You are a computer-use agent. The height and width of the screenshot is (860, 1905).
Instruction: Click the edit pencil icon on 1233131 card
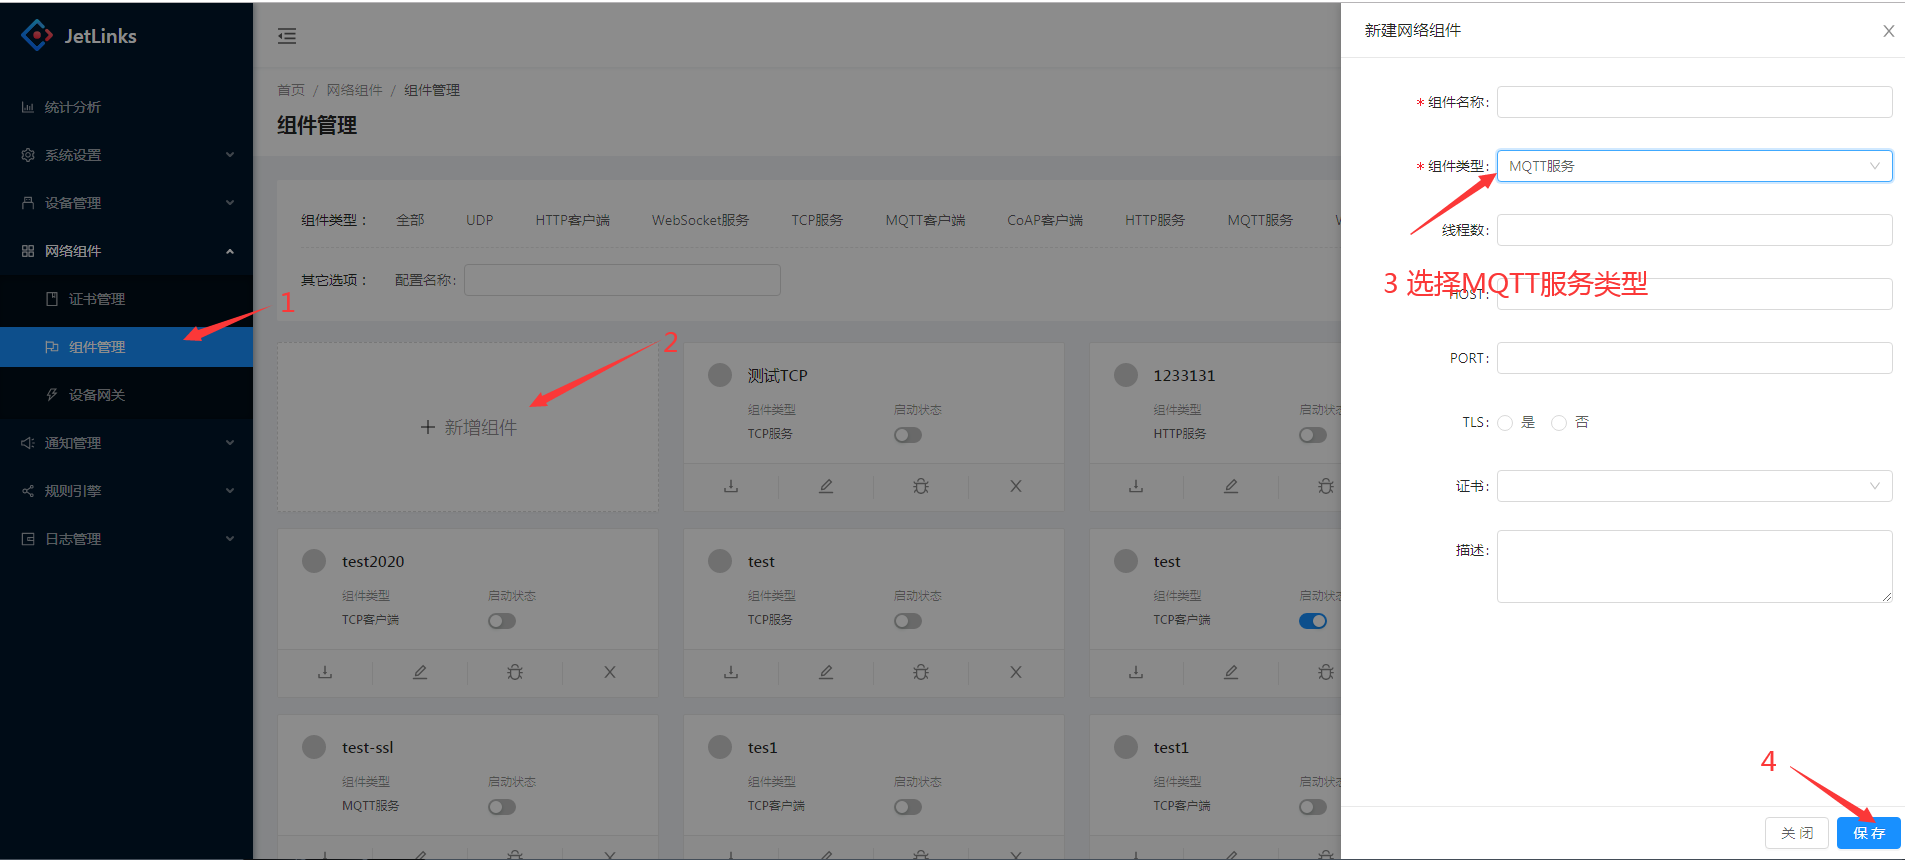[x=1231, y=487]
